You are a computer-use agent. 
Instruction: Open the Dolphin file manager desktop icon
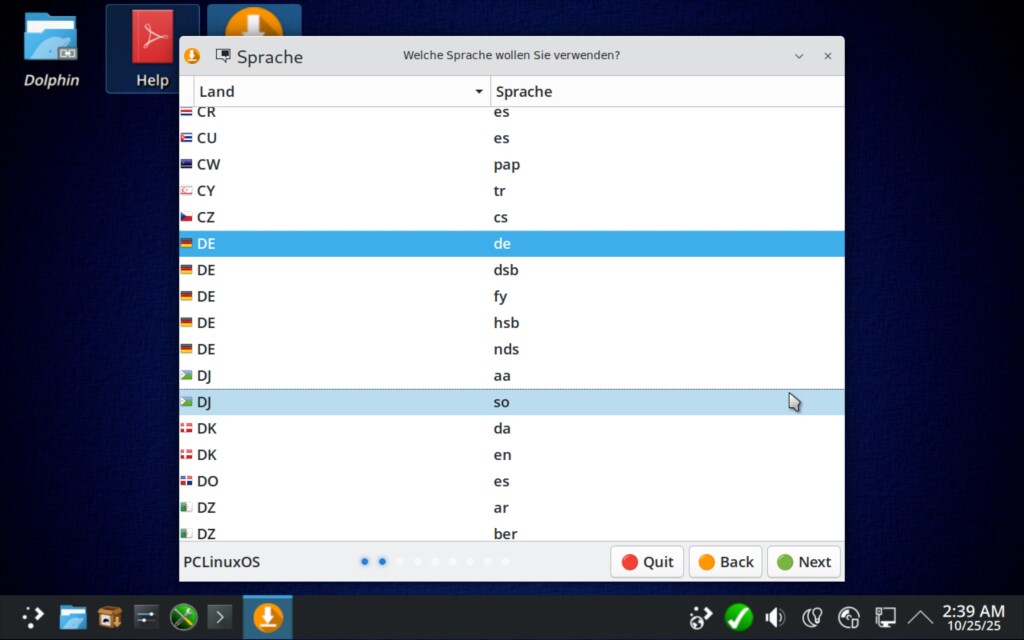point(51,49)
